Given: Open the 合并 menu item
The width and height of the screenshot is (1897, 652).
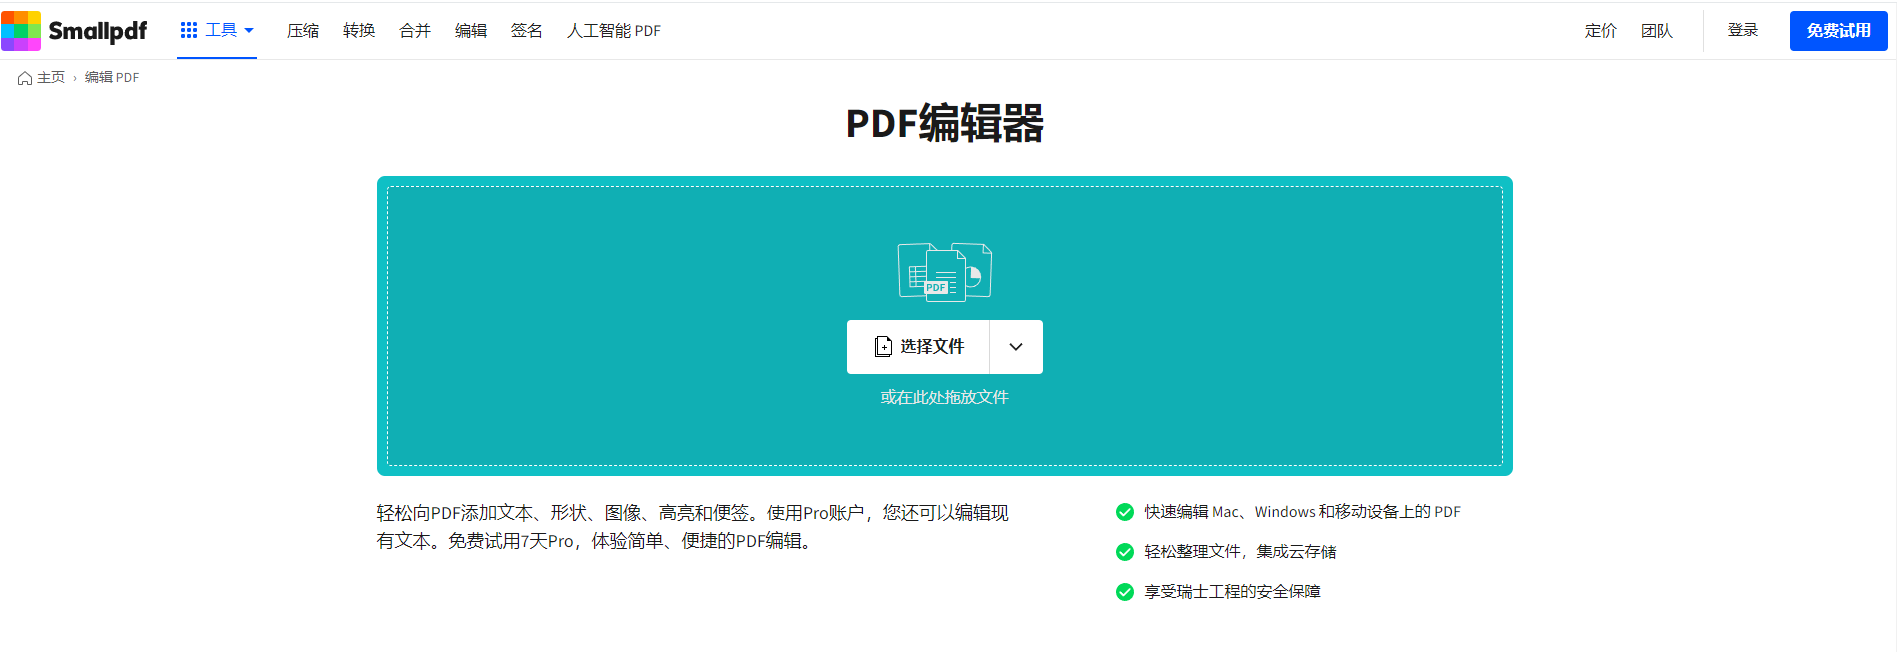Looking at the screenshot, I should [x=415, y=31].
